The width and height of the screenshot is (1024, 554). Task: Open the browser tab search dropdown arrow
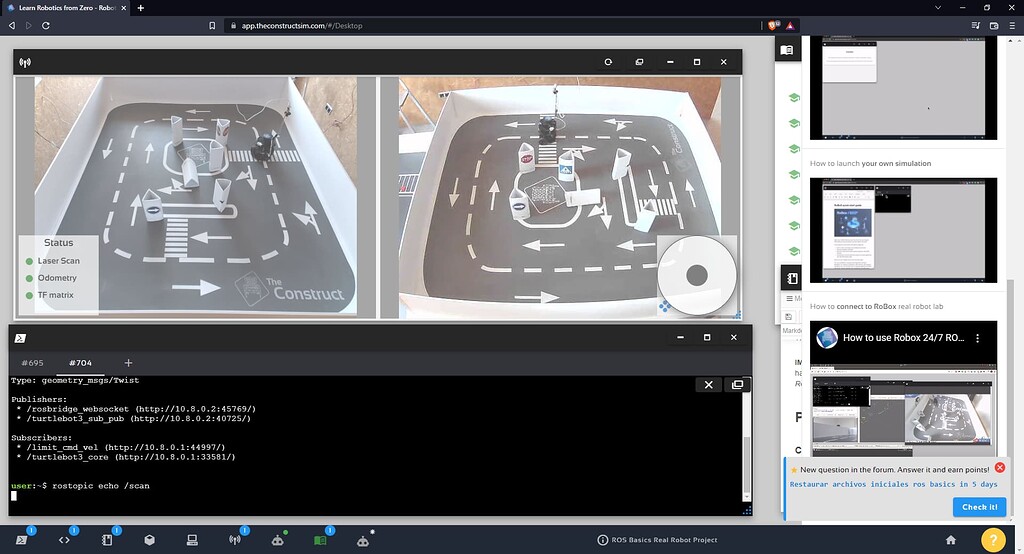tap(938, 8)
